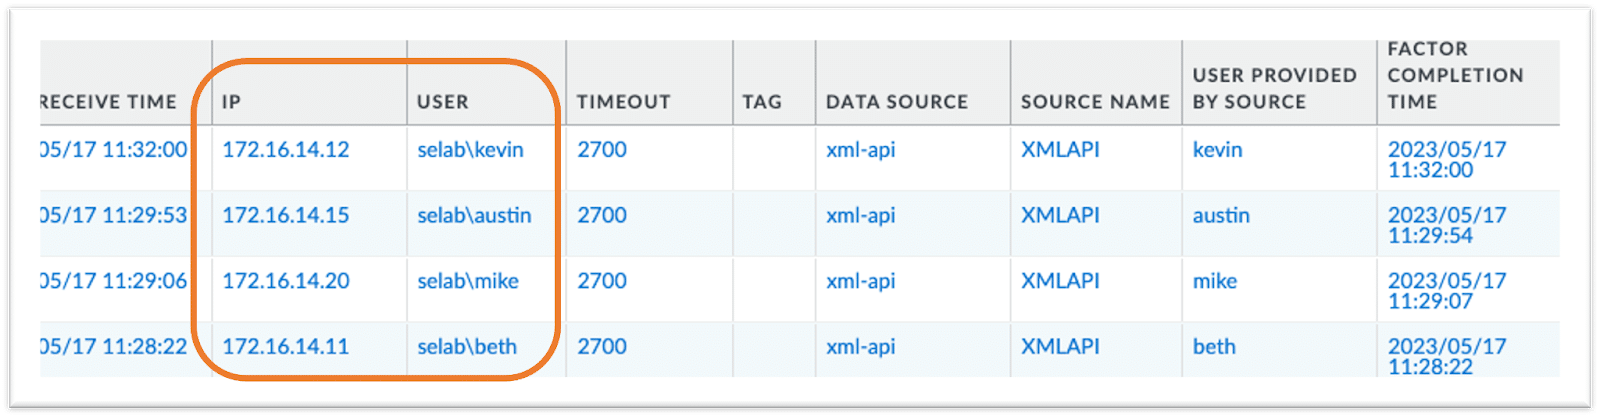Open XMLAPI source name in mike row
Screen dimensions: 1600x417
tap(1060, 281)
